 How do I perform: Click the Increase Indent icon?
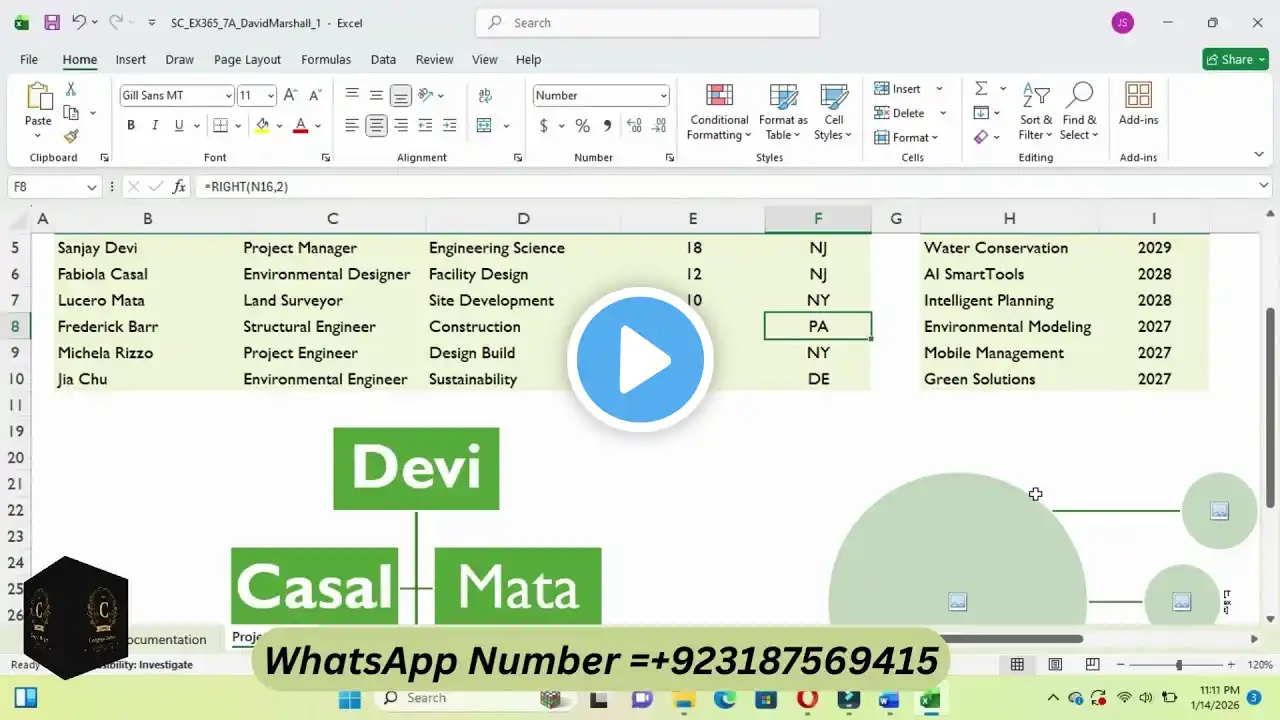point(450,126)
